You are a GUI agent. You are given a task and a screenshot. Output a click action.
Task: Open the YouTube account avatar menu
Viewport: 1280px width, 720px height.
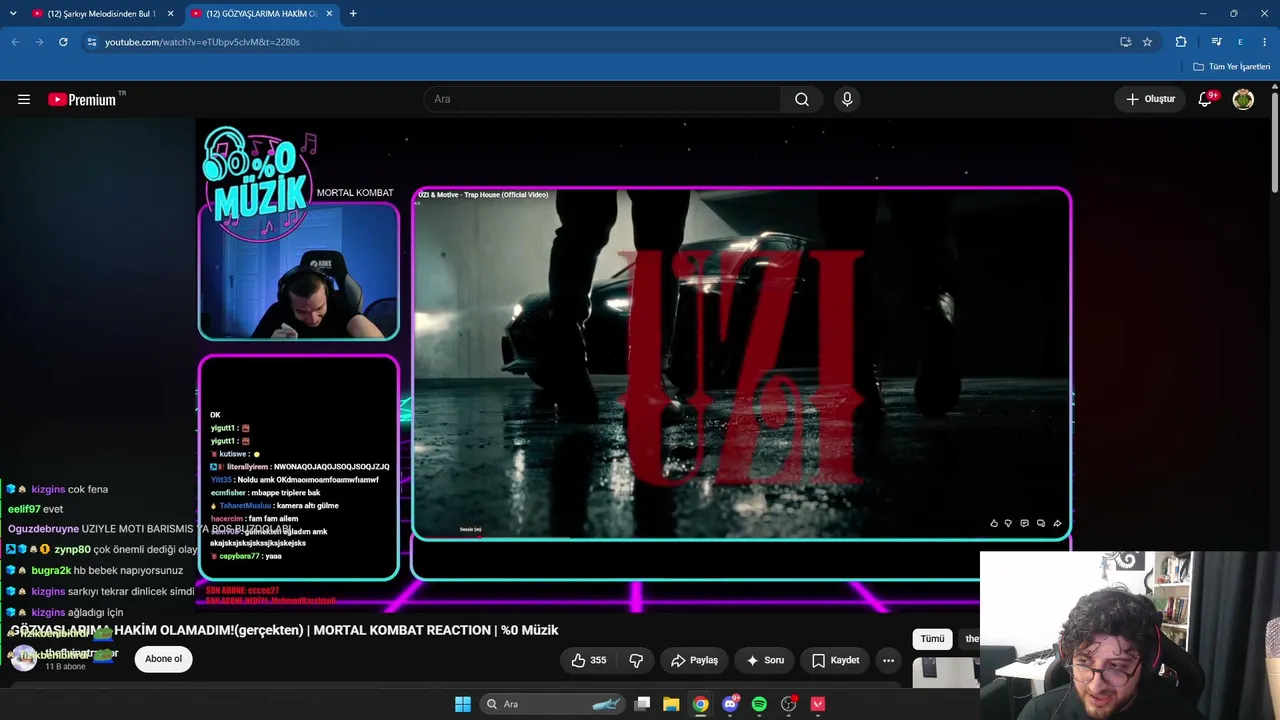(x=1243, y=99)
